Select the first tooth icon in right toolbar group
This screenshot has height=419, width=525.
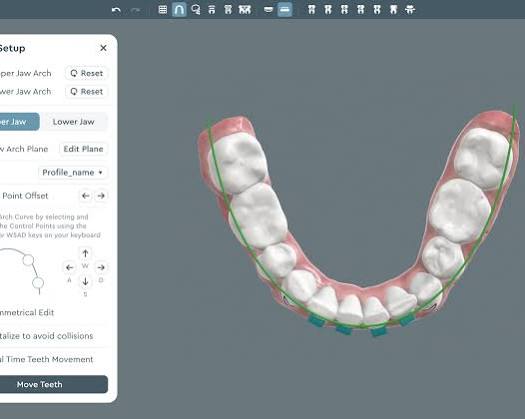click(x=311, y=9)
